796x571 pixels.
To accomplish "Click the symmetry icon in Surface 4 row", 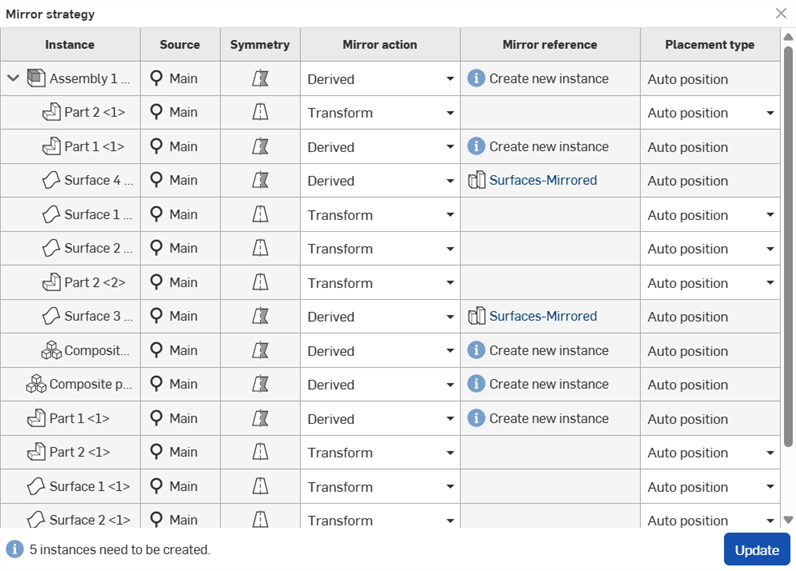I will tap(260, 180).
